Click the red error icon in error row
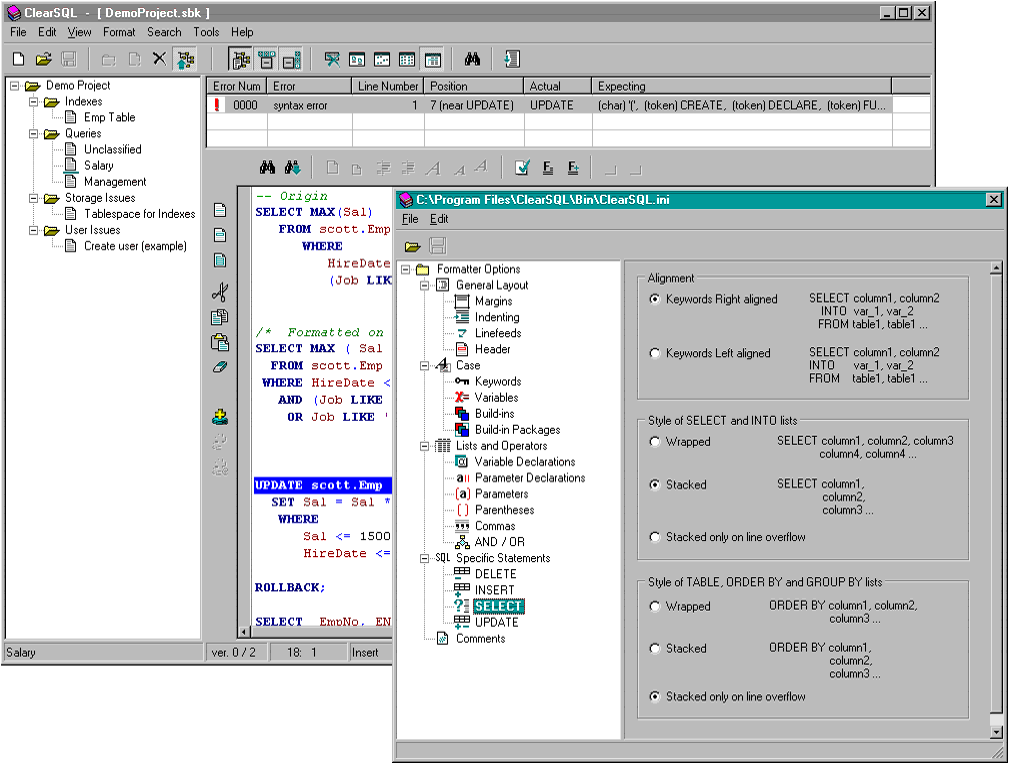This screenshot has height=766, width=1010. 217,105
